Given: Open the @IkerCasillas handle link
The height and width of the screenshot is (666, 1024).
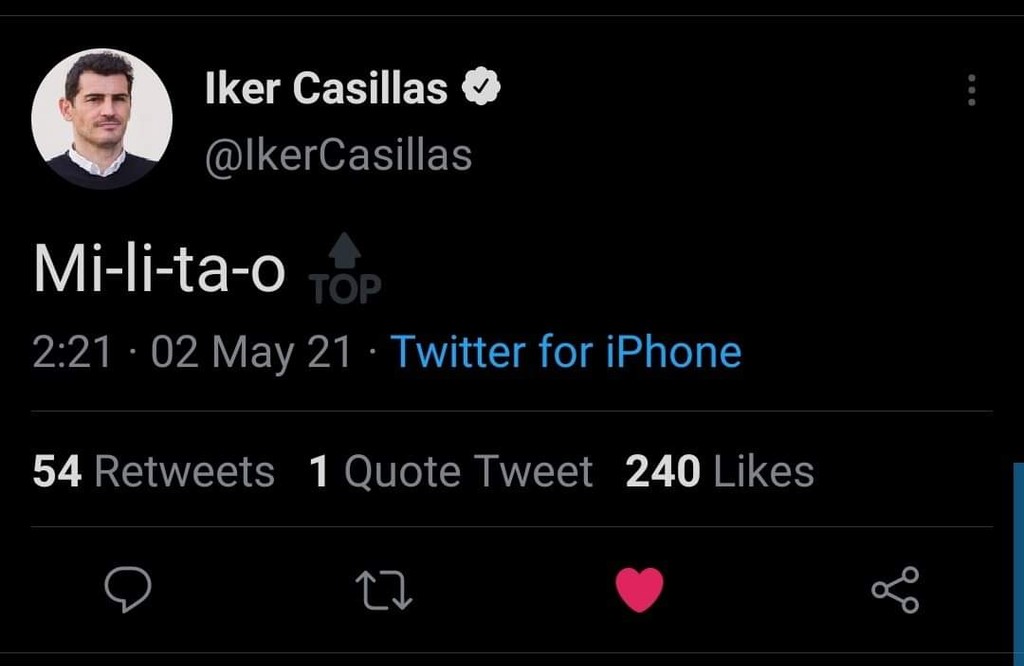Looking at the screenshot, I should [338, 156].
